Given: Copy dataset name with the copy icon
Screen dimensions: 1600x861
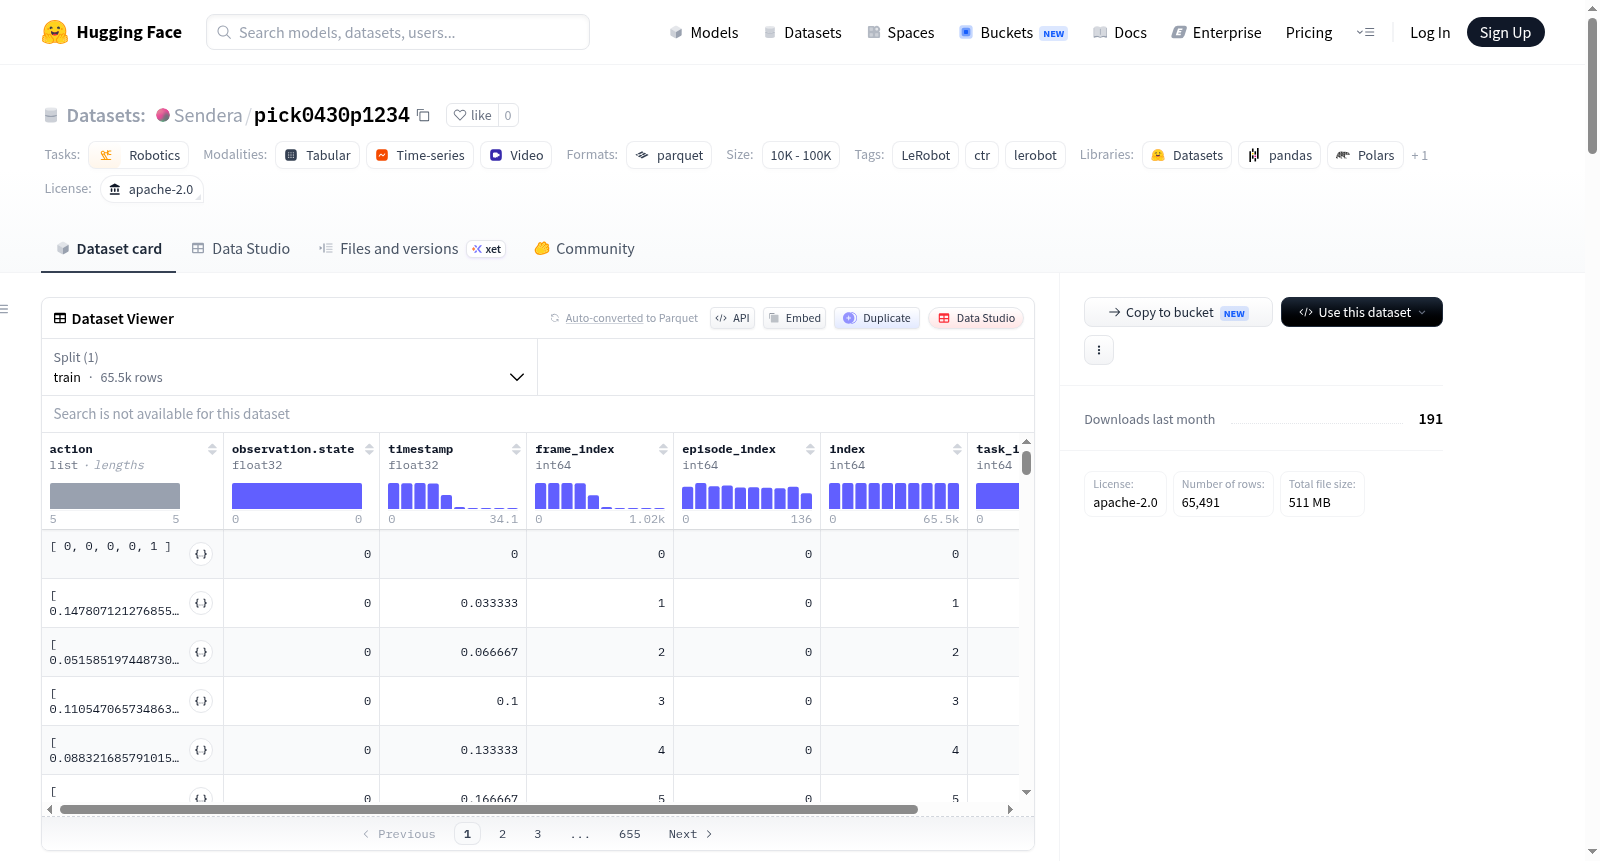Looking at the screenshot, I should (x=423, y=115).
